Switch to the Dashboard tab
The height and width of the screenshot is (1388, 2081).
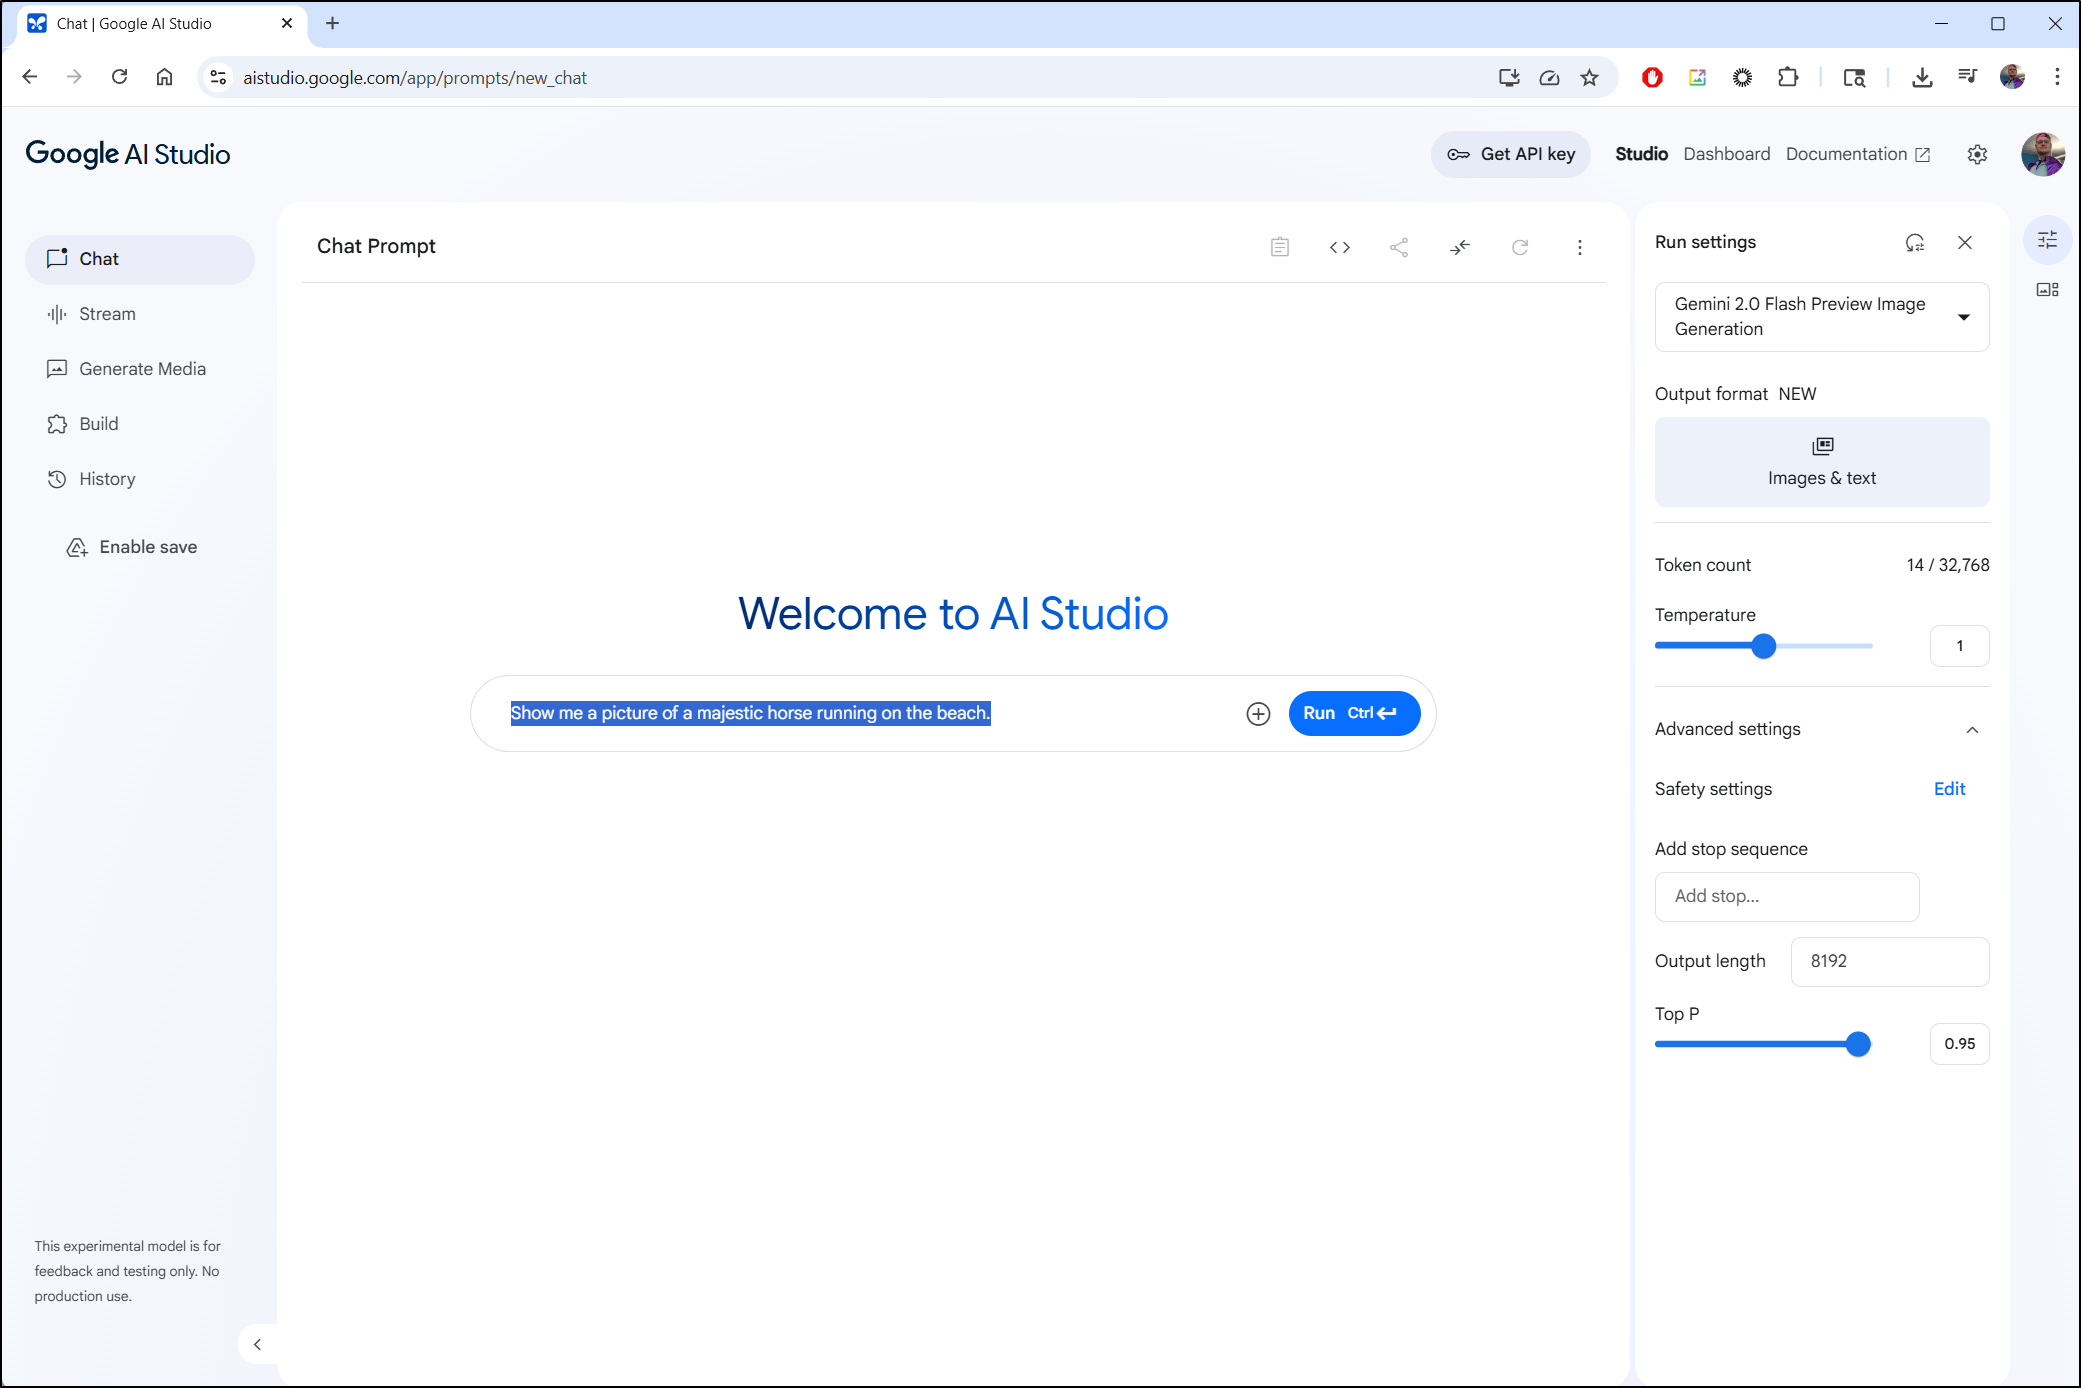click(x=1726, y=154)
